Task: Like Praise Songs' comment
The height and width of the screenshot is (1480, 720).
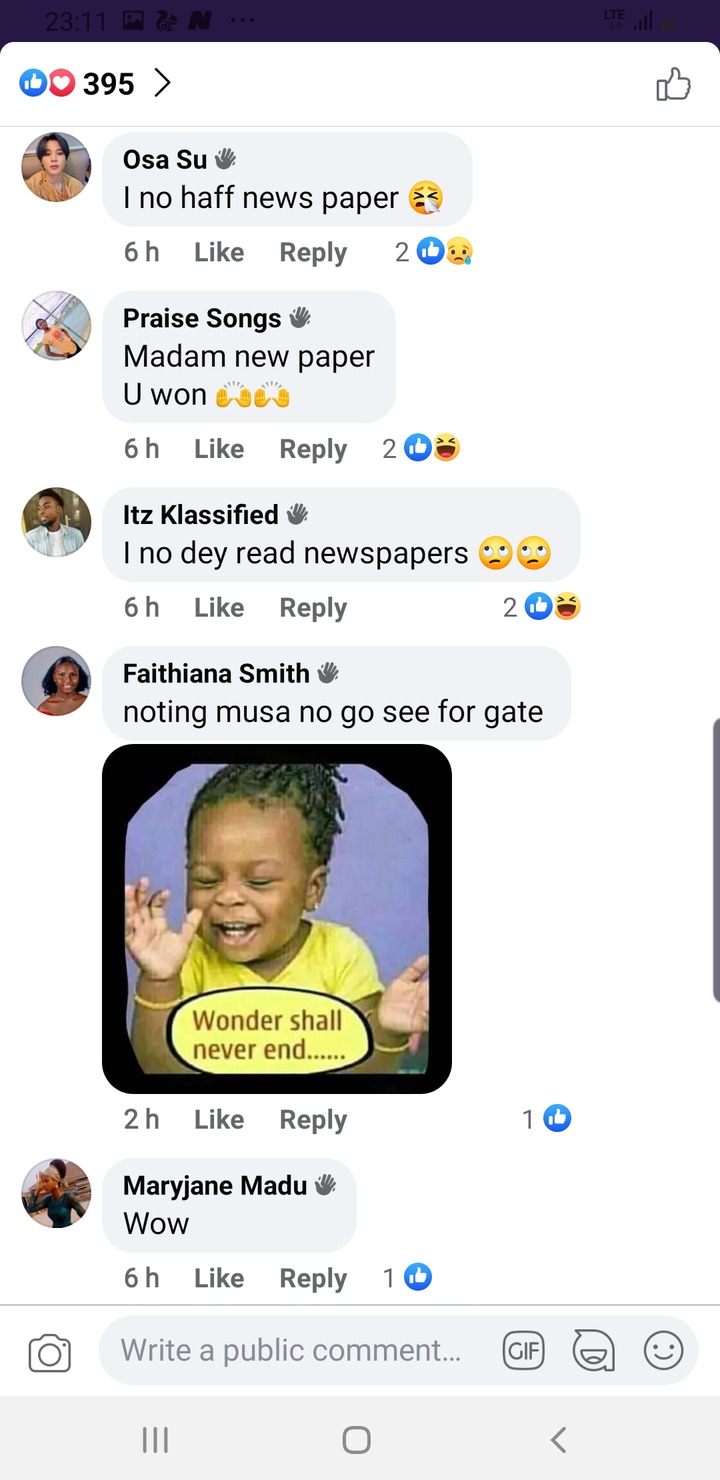Action: click(x=219, y=449)
